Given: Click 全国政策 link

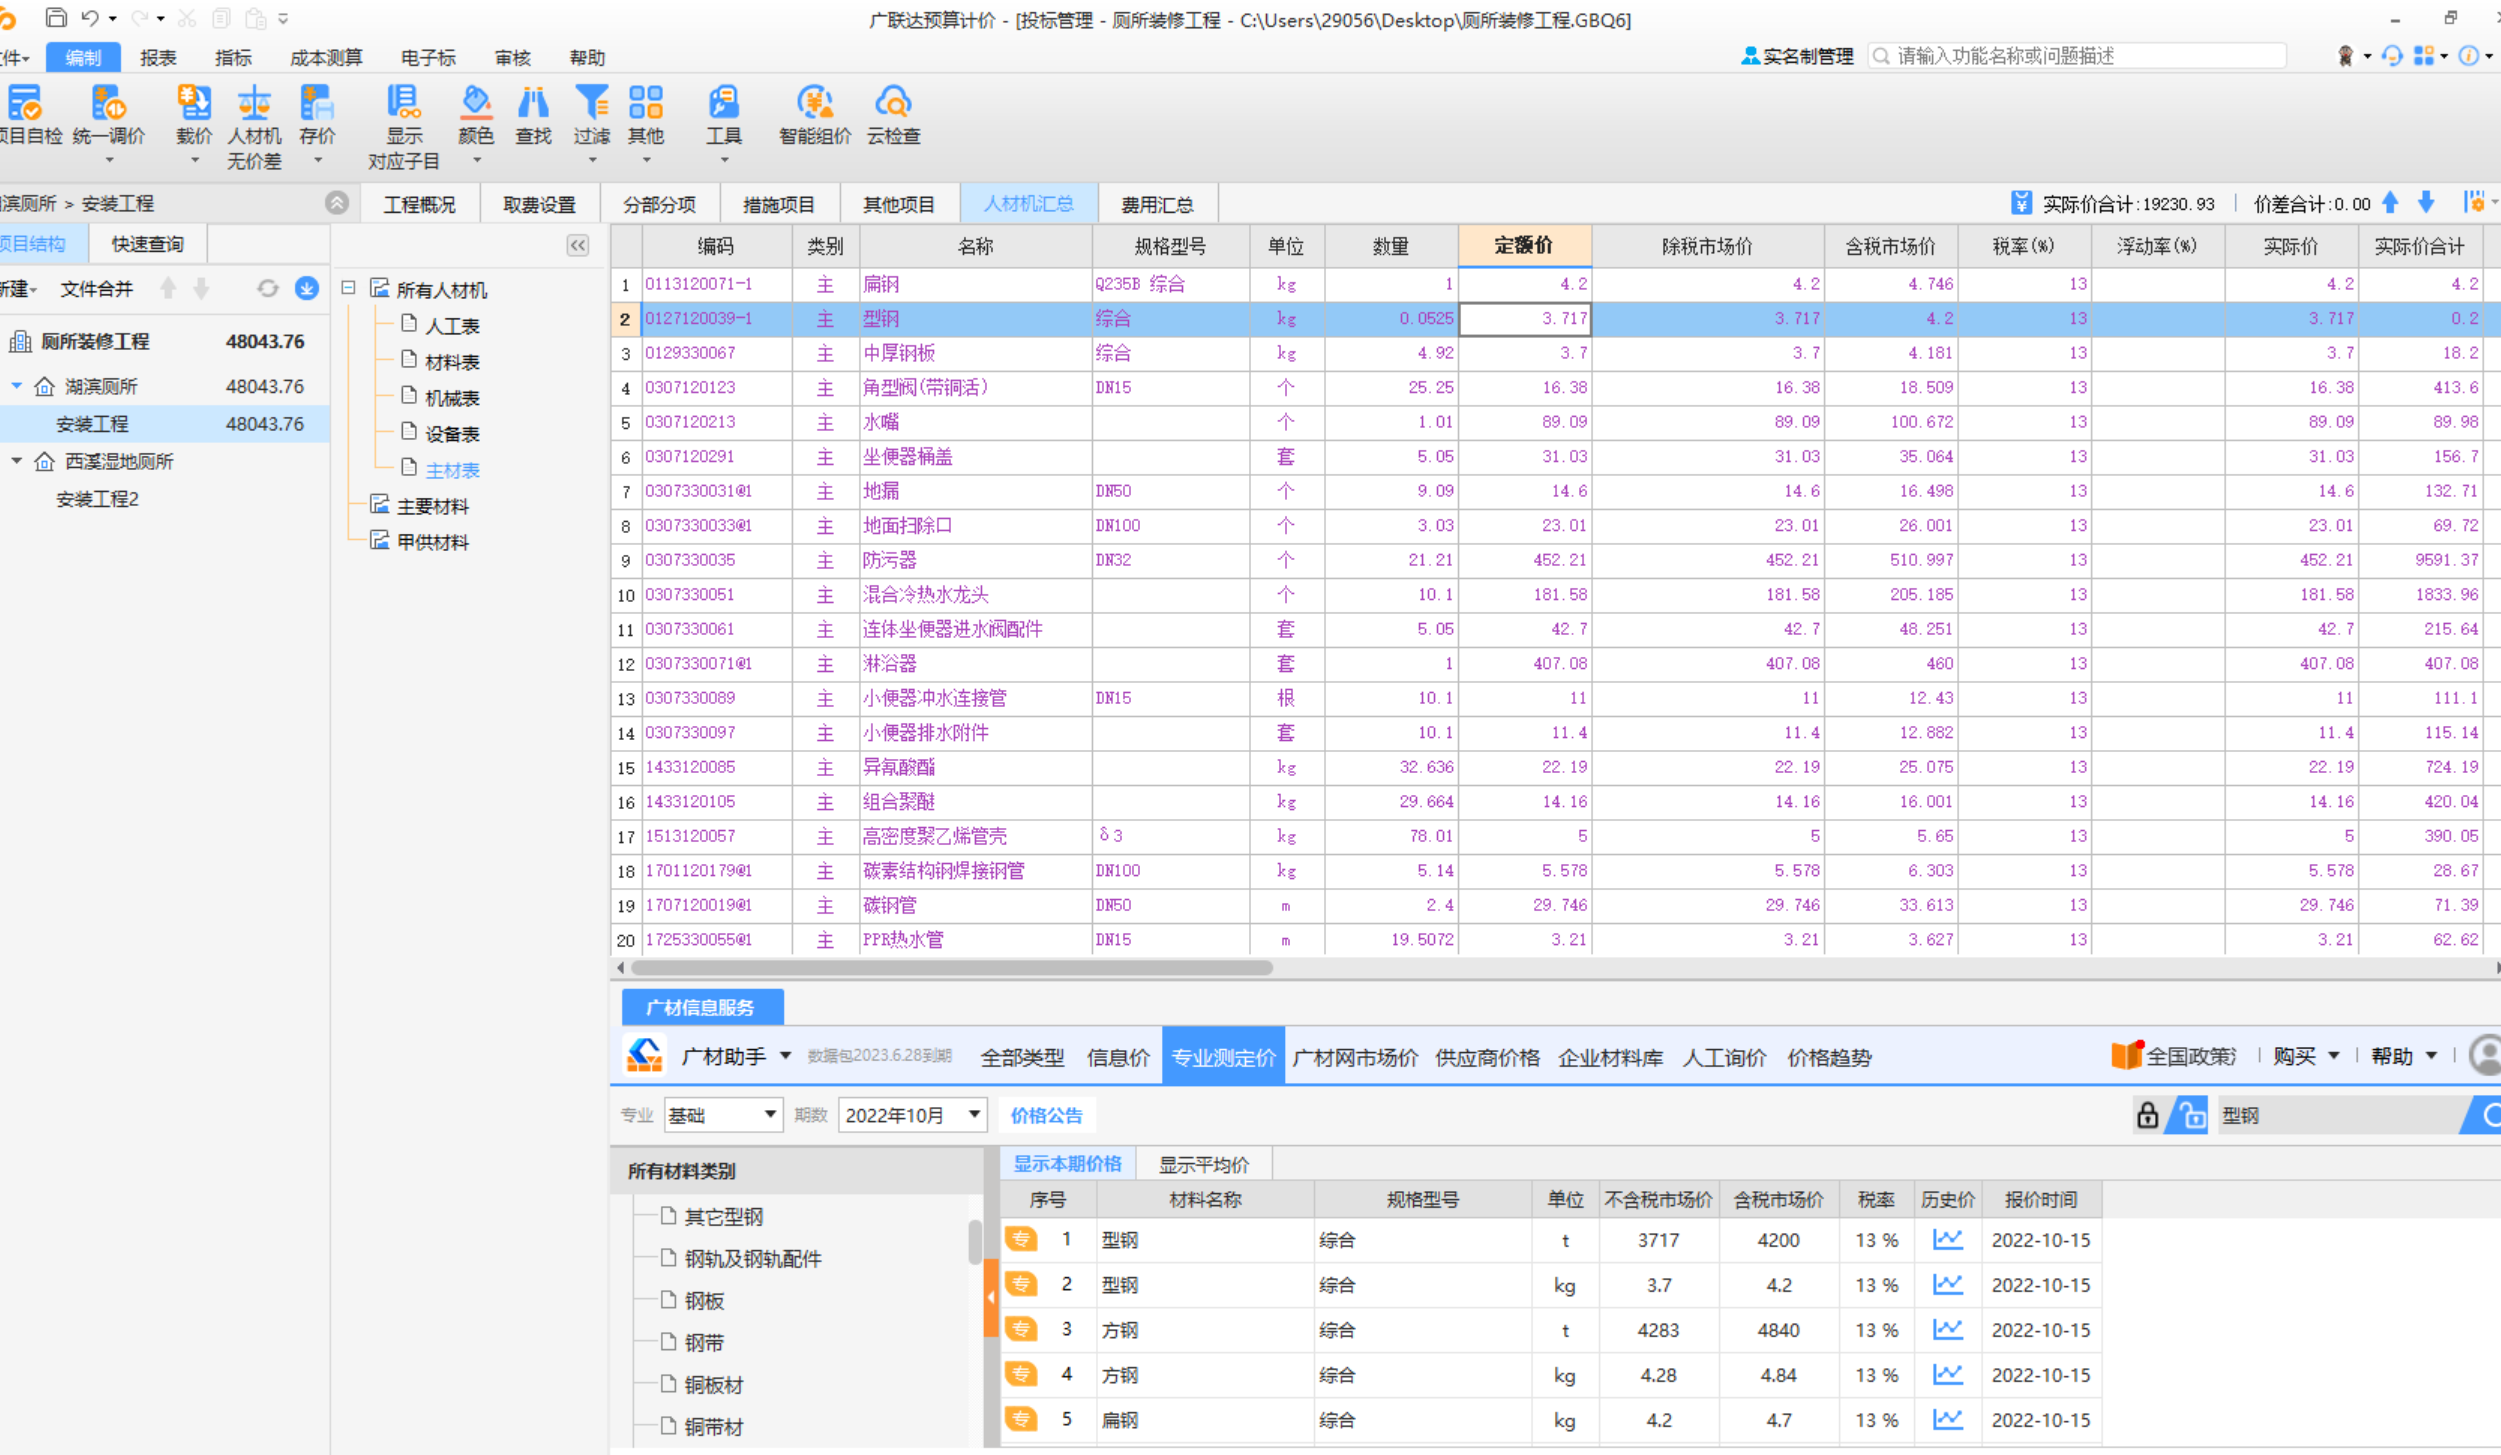Looking at the screenshot, I should pyautogui.click(x=2174, y=1056).
